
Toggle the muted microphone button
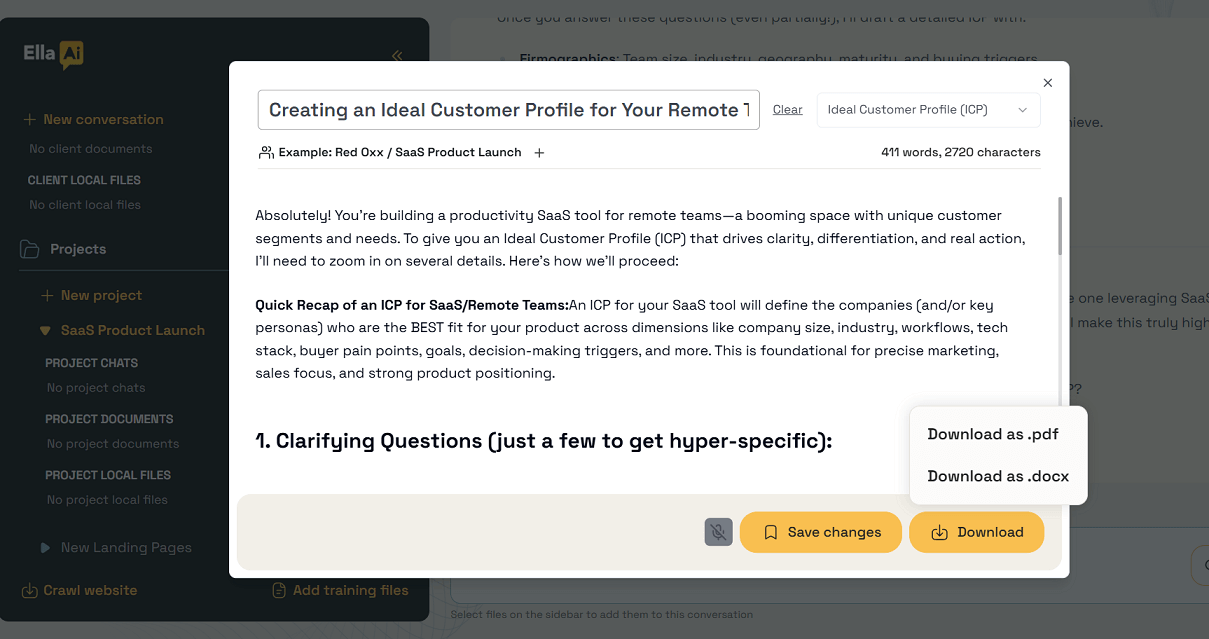pos(718,532)
